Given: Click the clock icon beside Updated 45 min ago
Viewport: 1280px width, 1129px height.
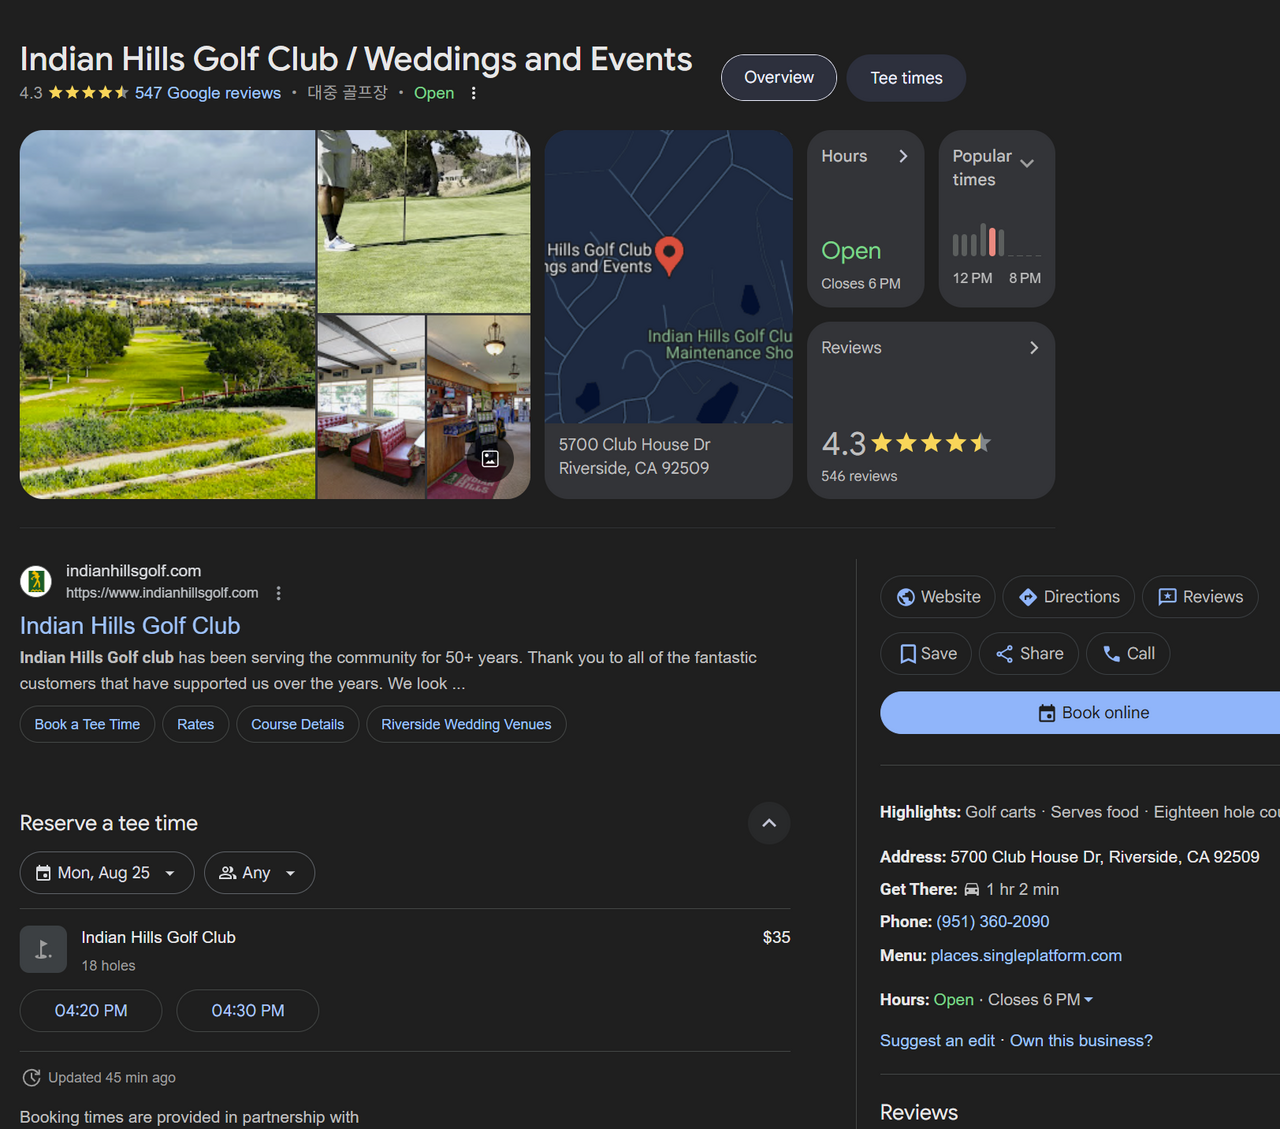Looking at the screenshot, I should click(32, 1078).
